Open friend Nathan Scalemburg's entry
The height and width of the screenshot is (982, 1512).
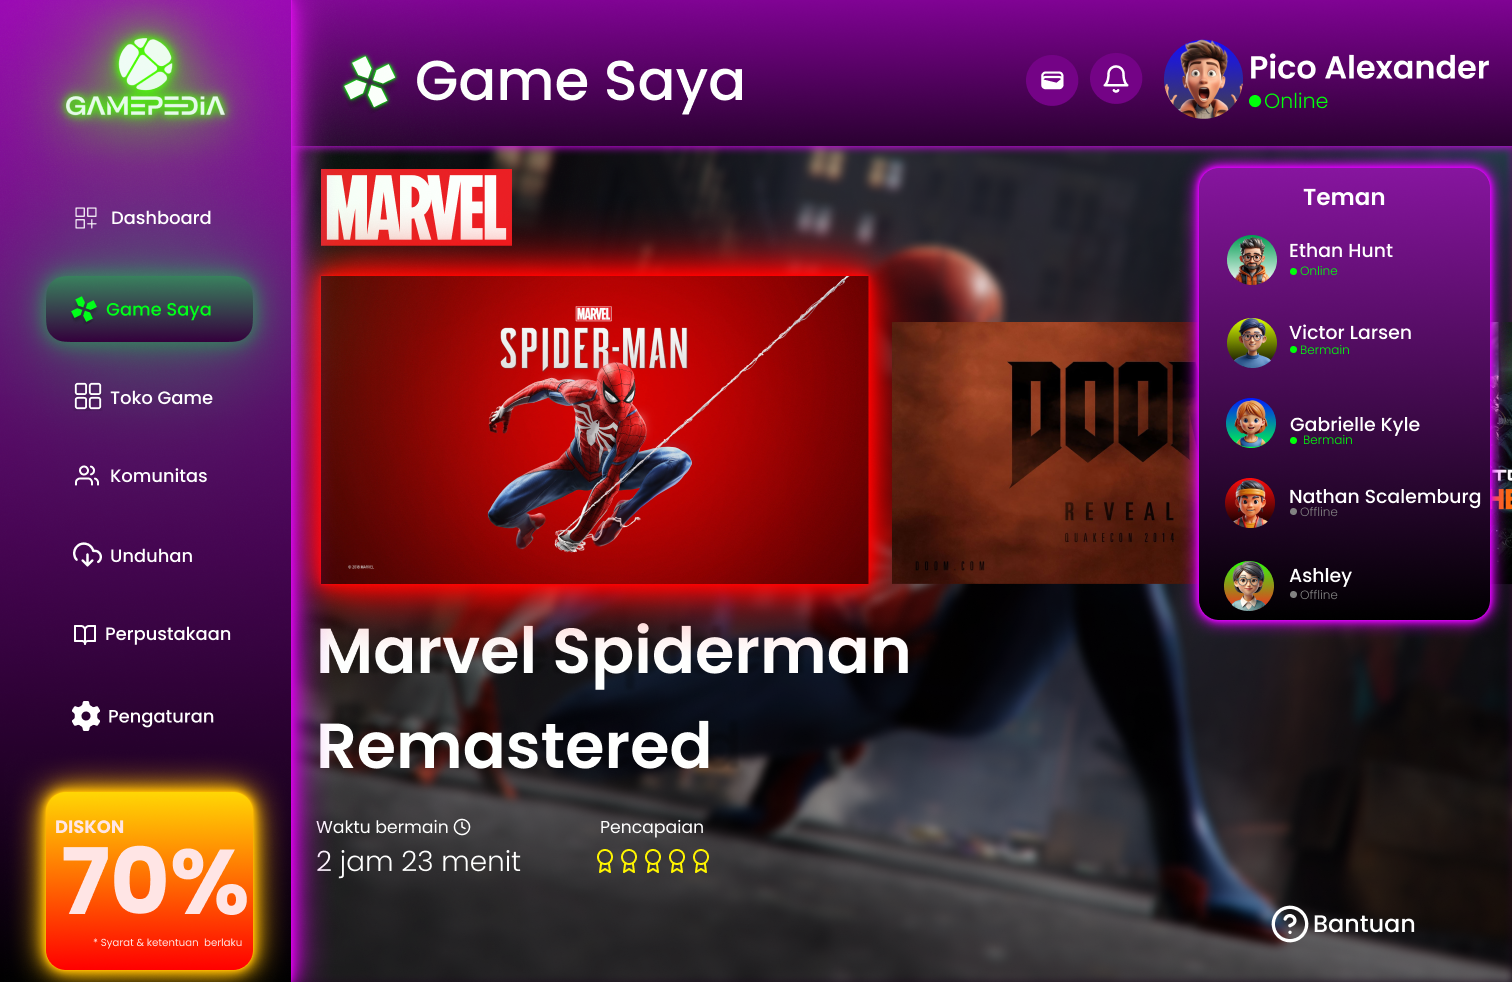point(1354,503)
